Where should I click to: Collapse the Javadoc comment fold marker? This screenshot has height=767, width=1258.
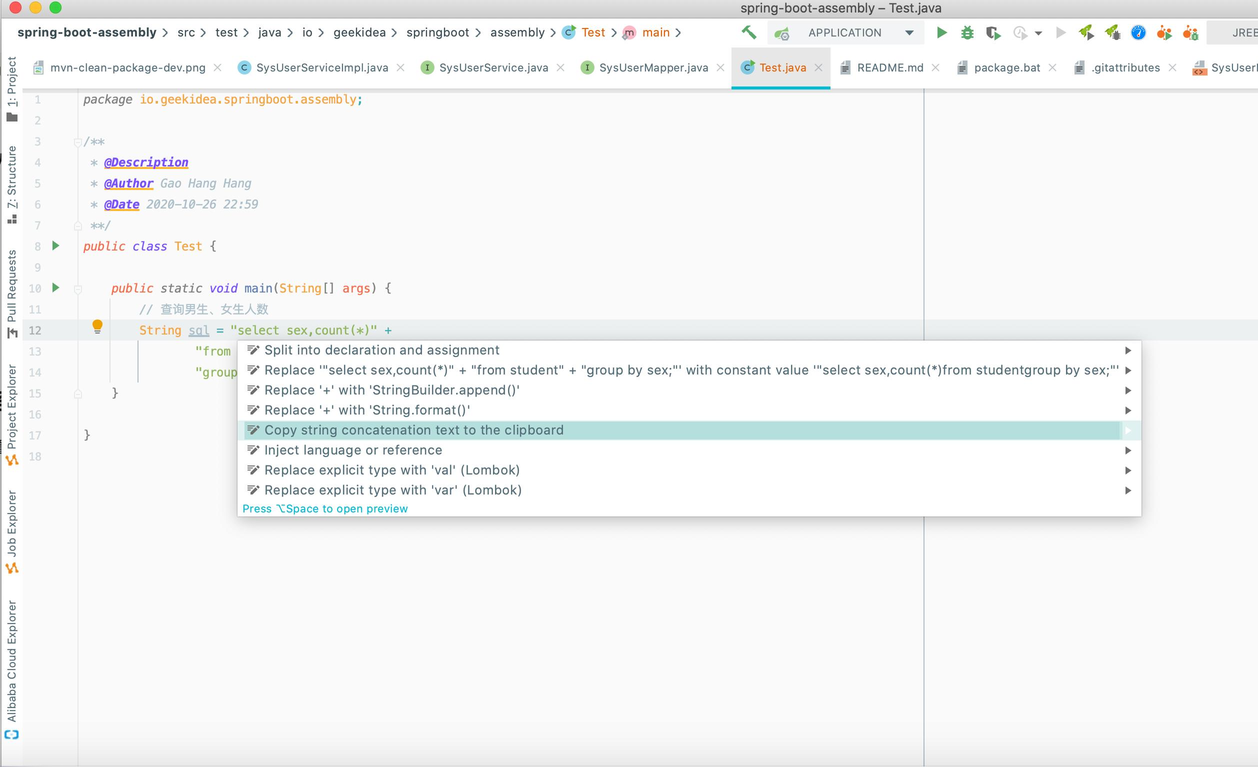[x=77, y=142]
